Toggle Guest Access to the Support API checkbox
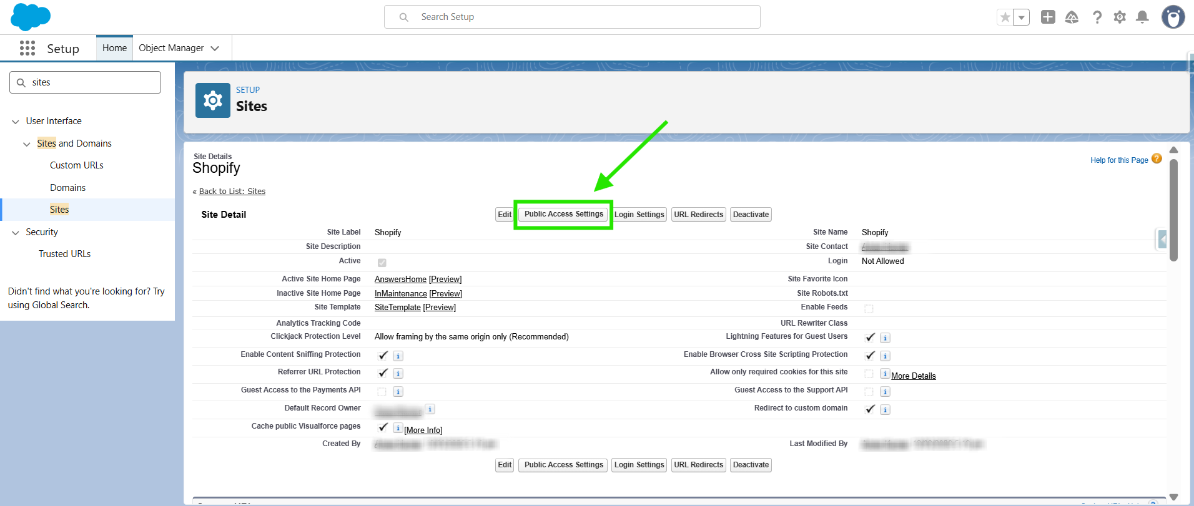 [869, 392]
